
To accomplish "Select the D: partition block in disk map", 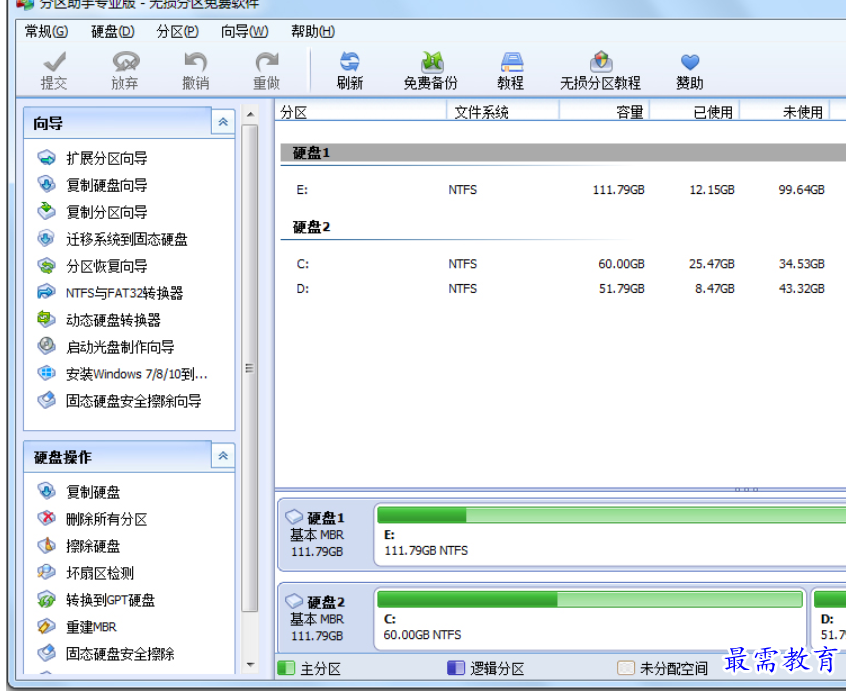I will coord(829,619).
